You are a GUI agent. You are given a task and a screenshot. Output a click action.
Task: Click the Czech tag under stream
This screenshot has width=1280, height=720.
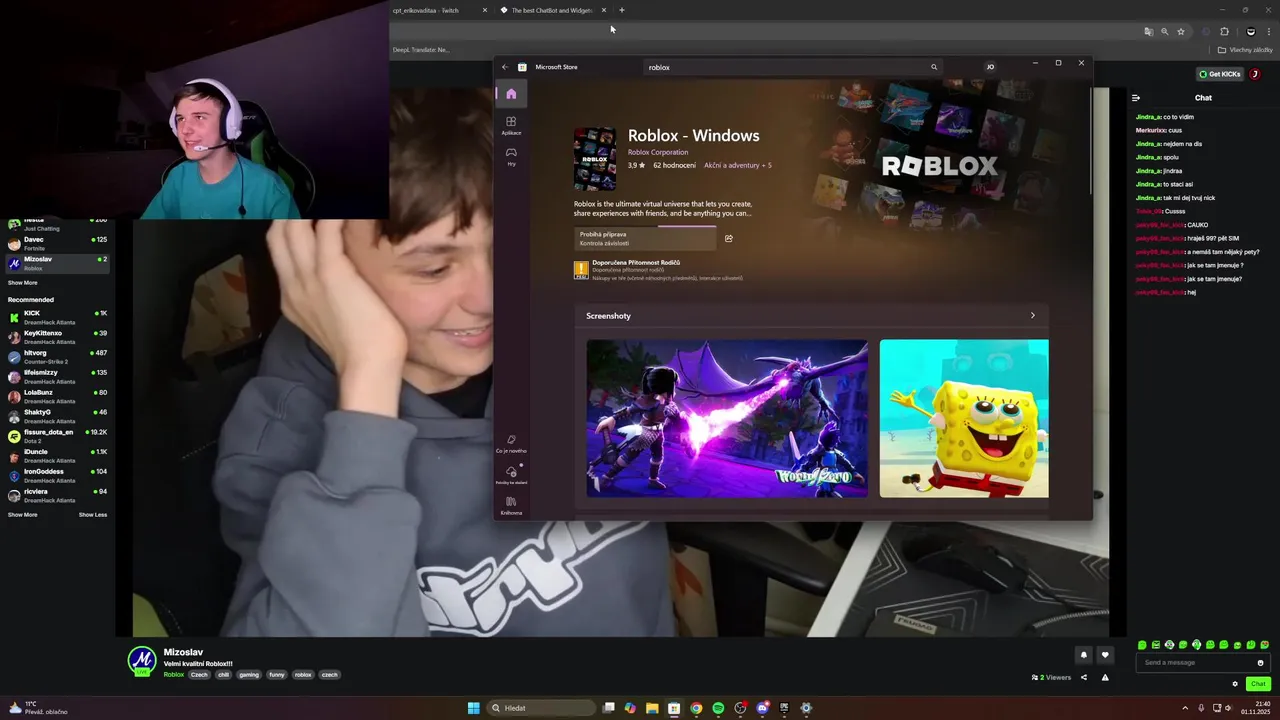200,675
